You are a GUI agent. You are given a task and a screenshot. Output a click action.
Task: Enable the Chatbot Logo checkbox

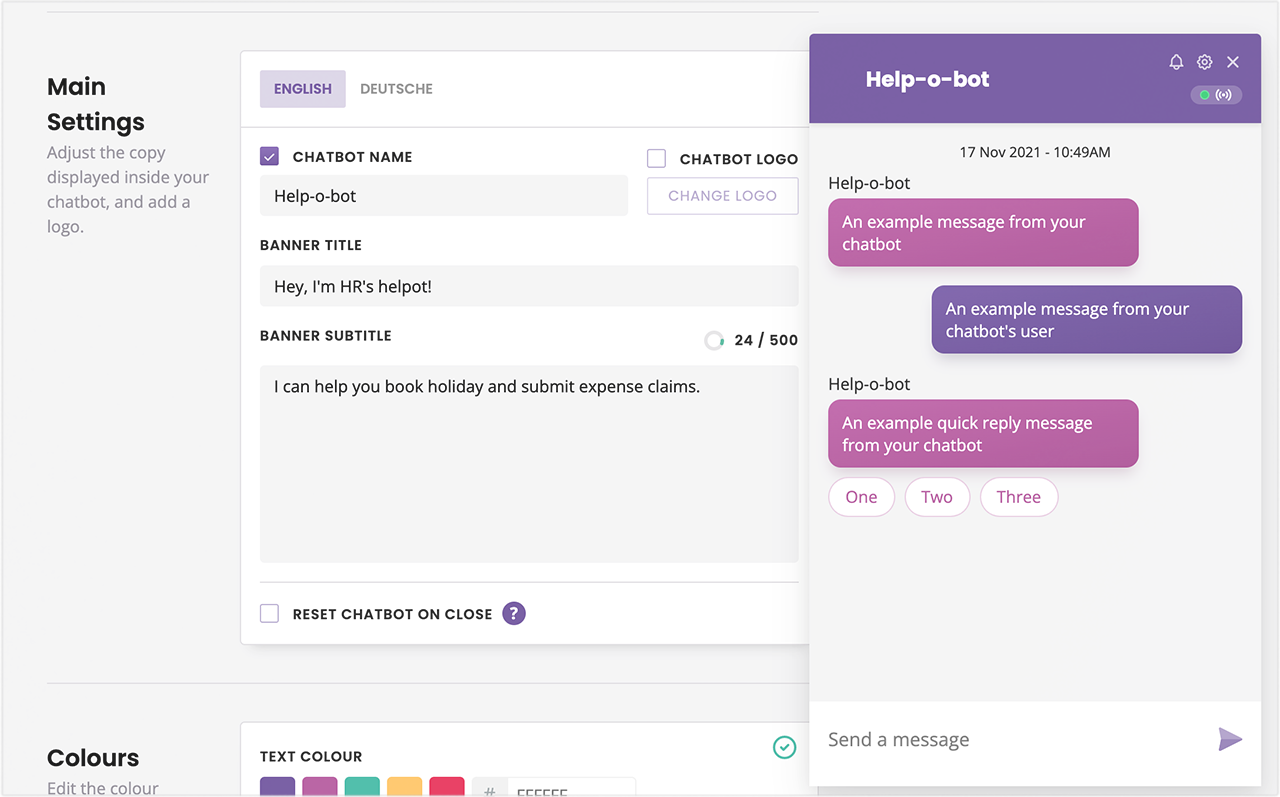[656, 158]
